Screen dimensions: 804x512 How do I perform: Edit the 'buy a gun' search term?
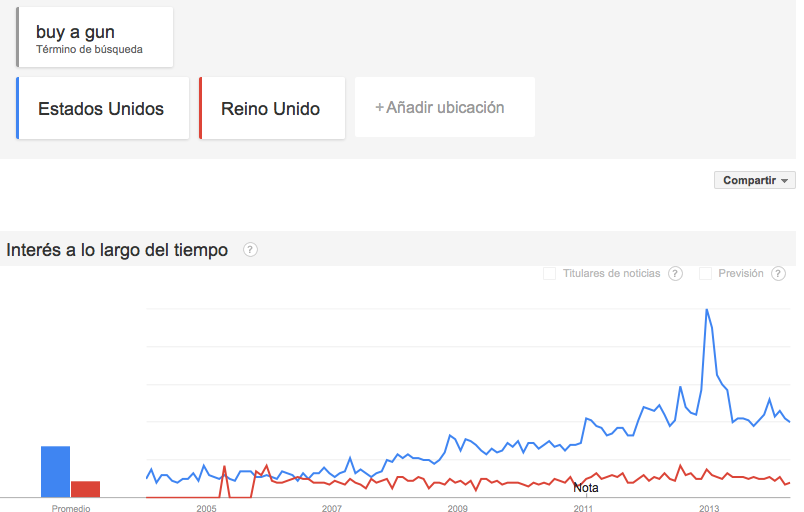(x=94, y=37)
